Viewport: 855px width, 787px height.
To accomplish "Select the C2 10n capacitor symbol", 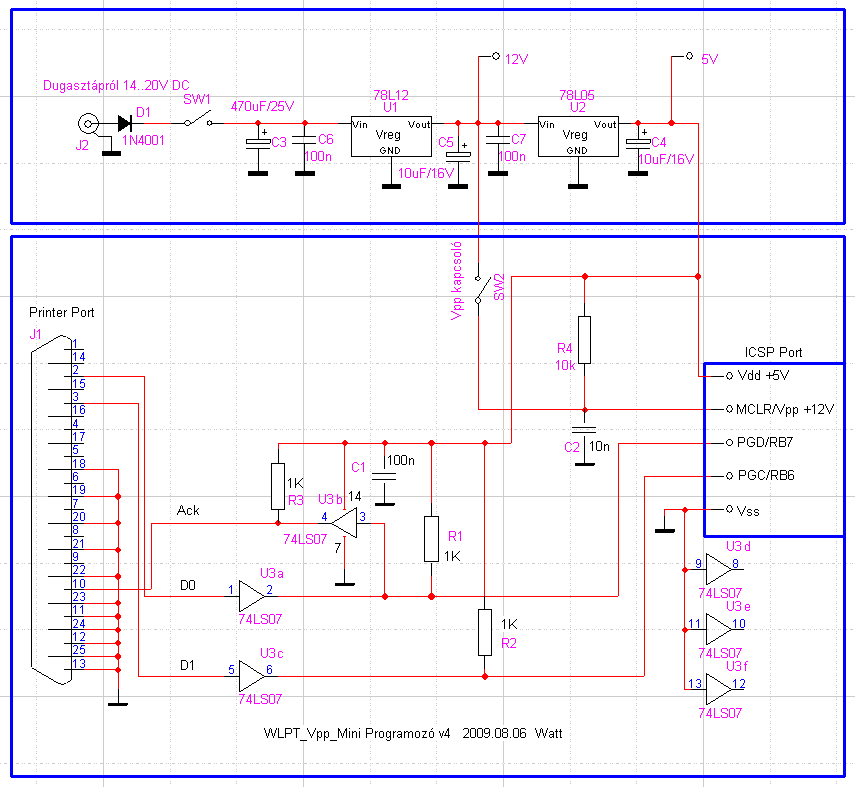I will coord(585,431).
